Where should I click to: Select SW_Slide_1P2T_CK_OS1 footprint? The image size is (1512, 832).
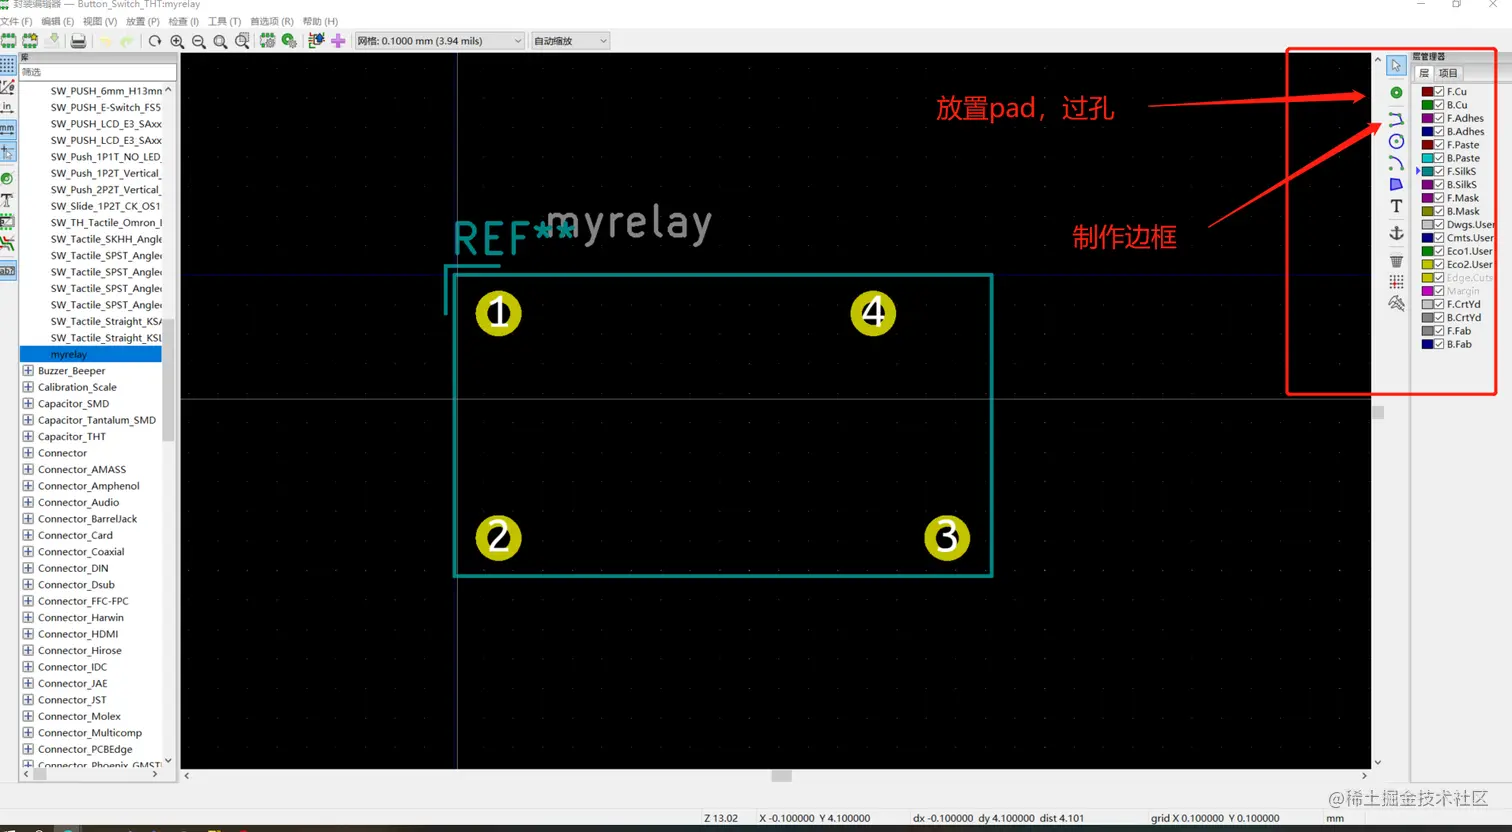(x=105, y=207)
